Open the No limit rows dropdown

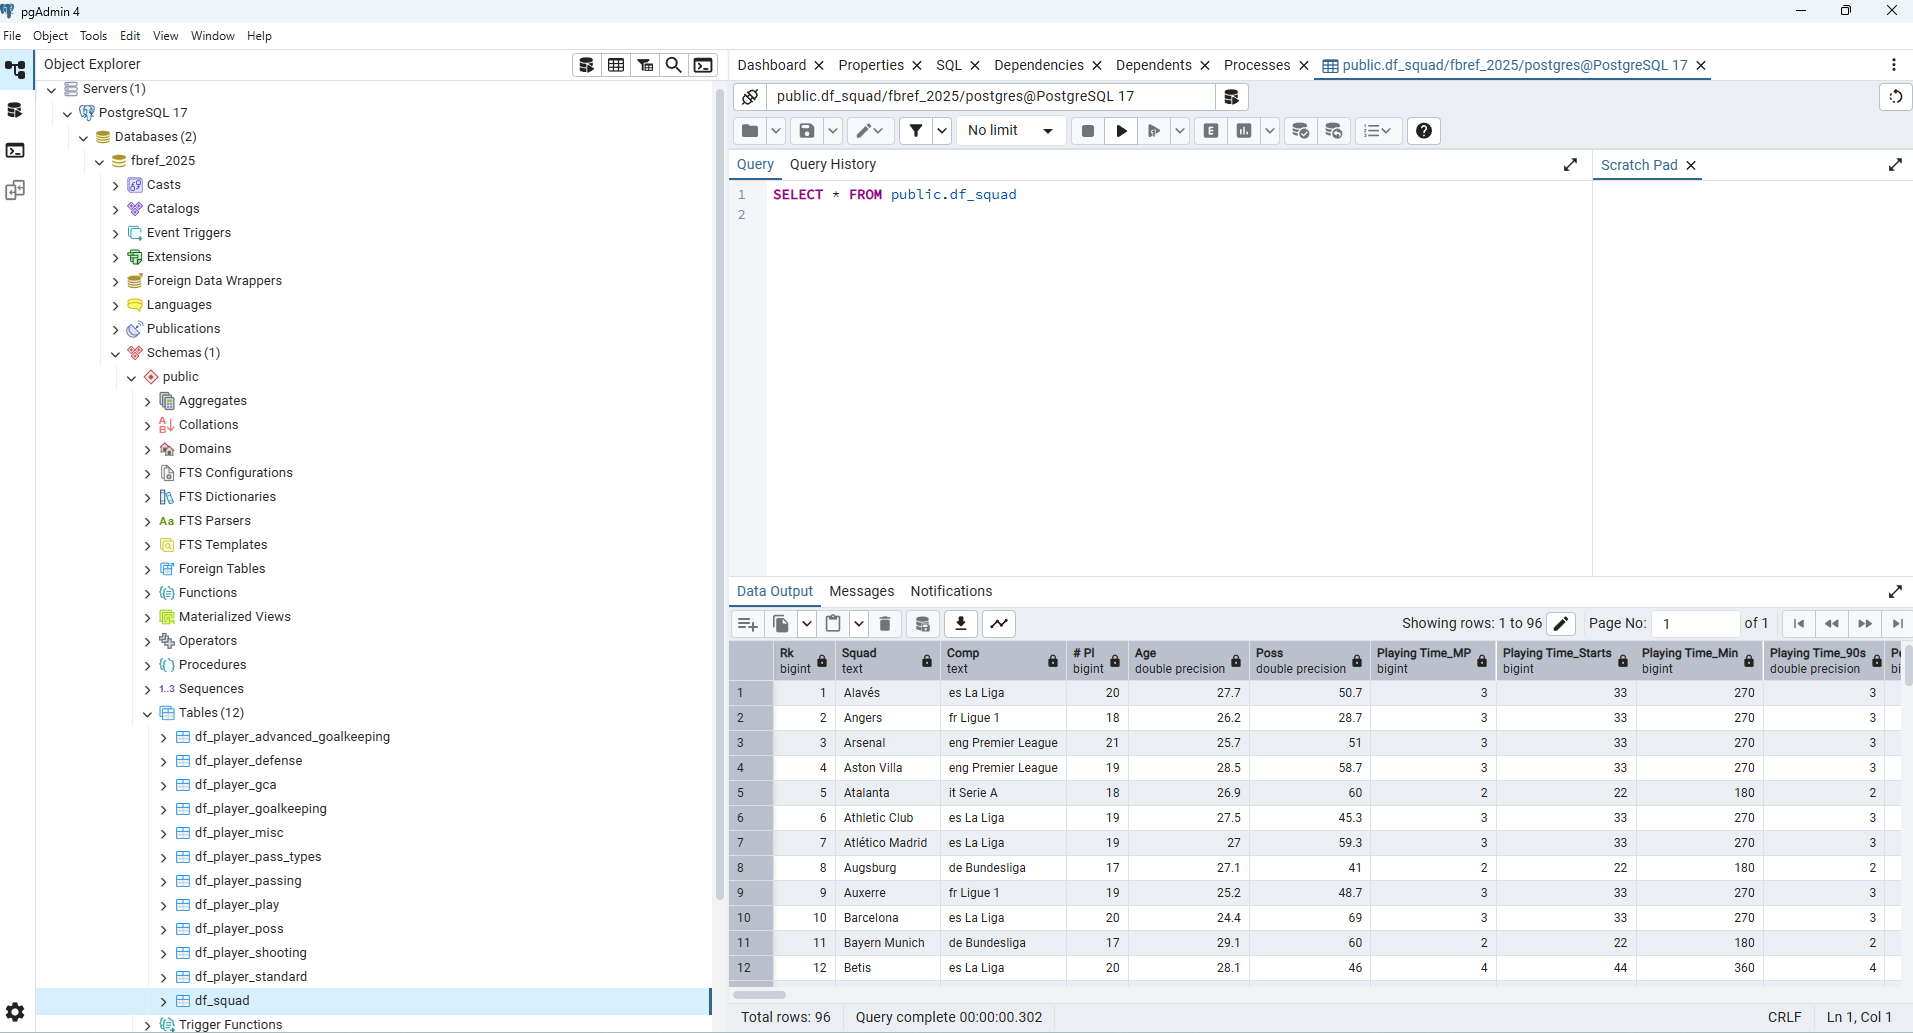pyautogui.click(x=1011, y=131)
